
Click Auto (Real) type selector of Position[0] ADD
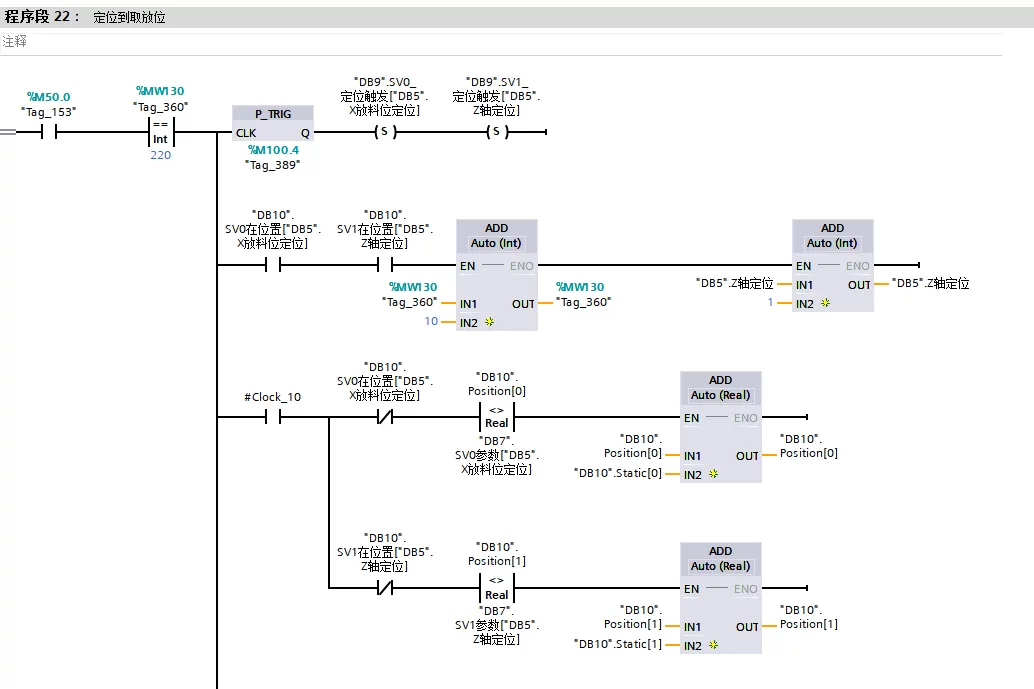click(x=721, y=395)
